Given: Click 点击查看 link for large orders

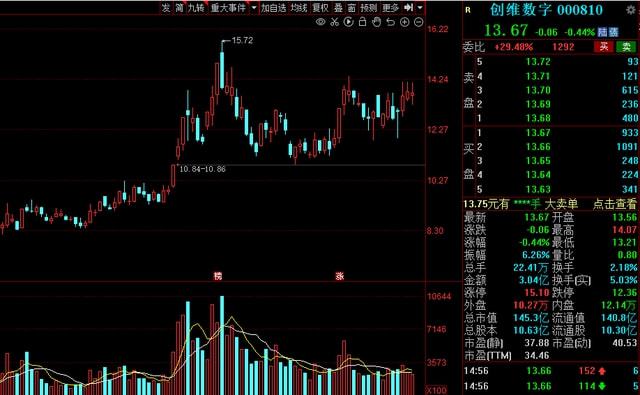Looking at the screenshot, I should click(x=615, y=204).
